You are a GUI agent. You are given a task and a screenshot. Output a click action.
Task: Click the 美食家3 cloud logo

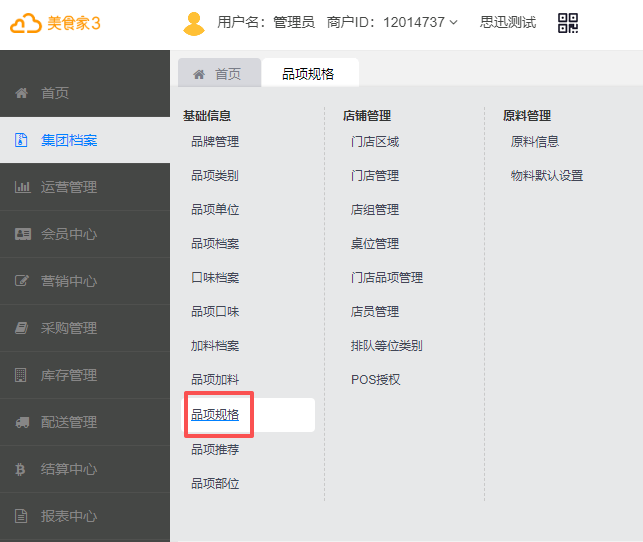[x=56, y=23]
